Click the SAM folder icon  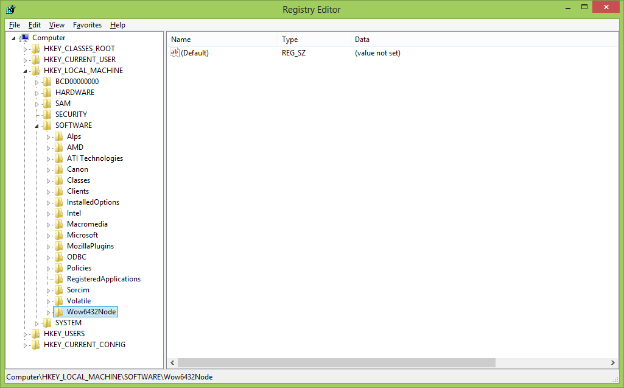(x=47, y=103)
